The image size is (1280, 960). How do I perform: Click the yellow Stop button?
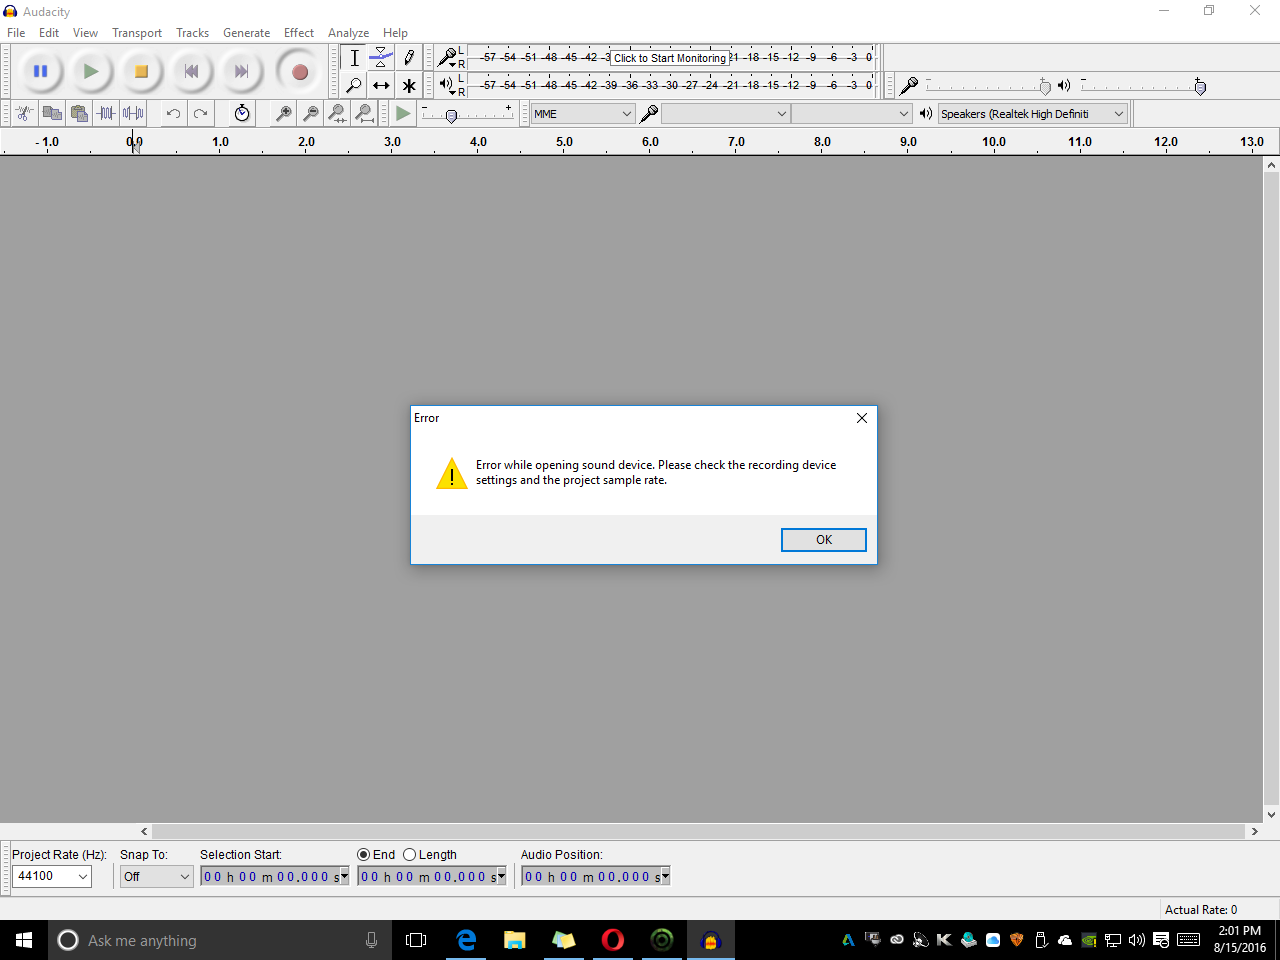click(141, 71)
